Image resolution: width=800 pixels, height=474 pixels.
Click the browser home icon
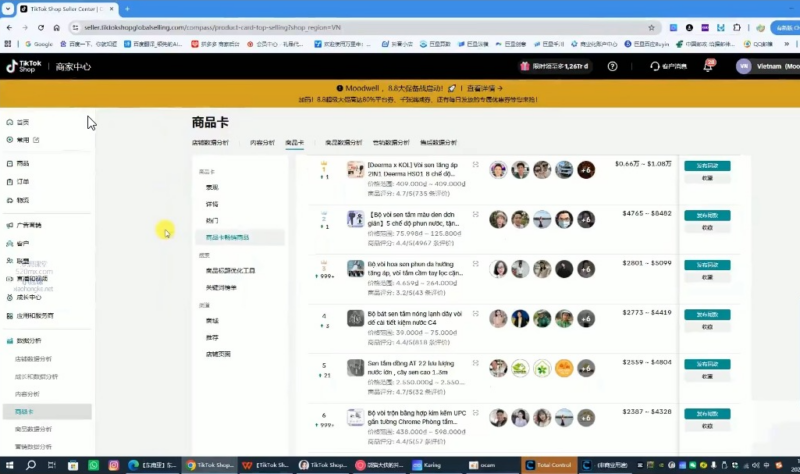tap(57, 28)
